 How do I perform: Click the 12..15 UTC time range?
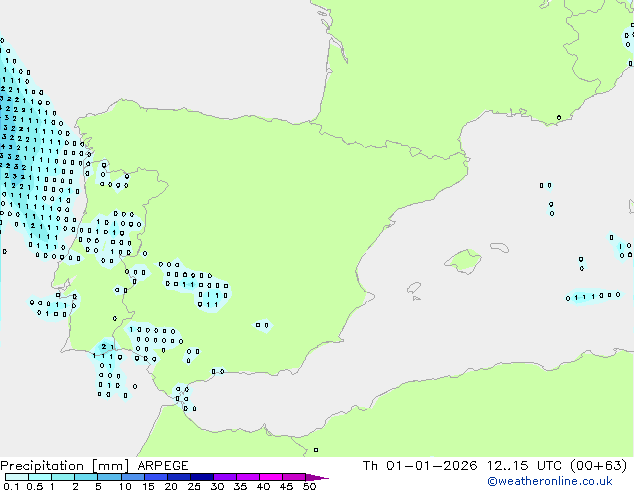point(524,466)
